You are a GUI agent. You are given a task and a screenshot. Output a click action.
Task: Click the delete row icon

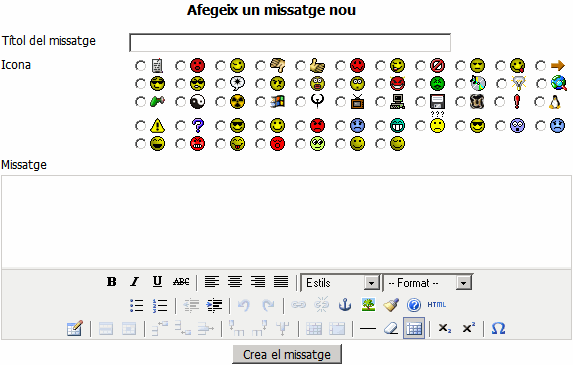[x=206, y=328]
